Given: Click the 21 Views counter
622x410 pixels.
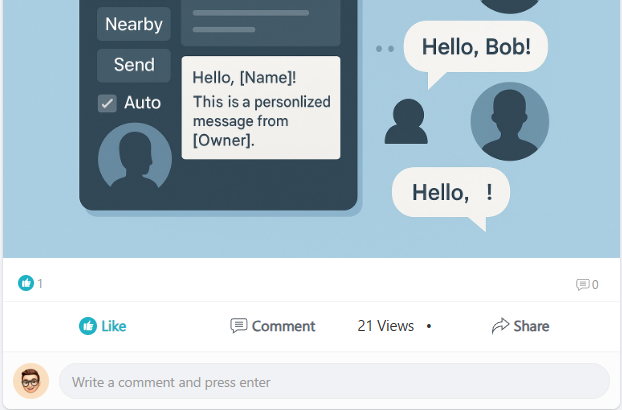Looking at the screenshot, I should (x=386, y=326).
